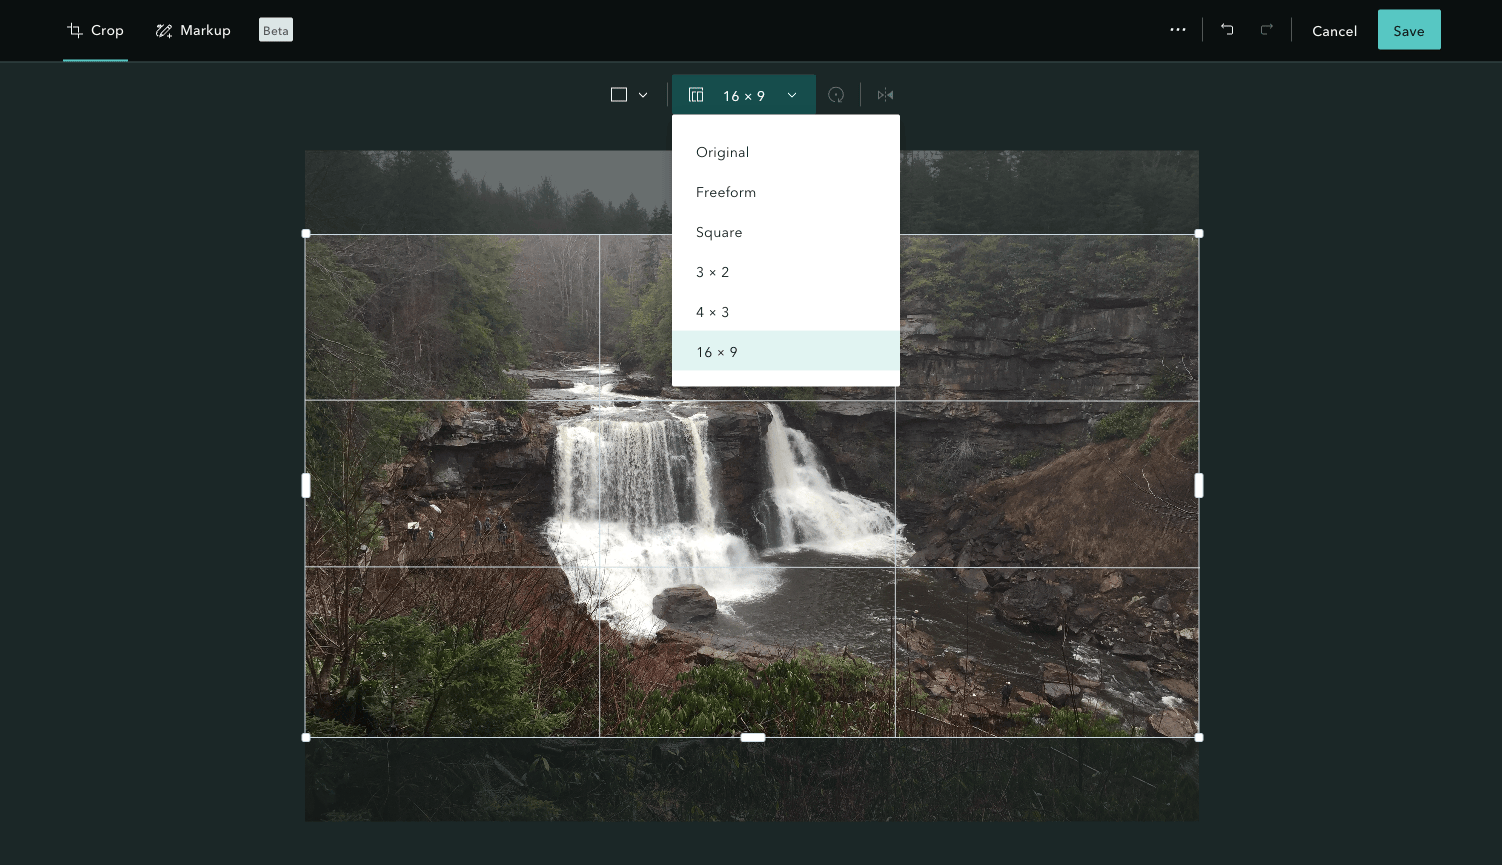
Task: Click the crop overlay rectangle icon
Action: pos(618,94)
